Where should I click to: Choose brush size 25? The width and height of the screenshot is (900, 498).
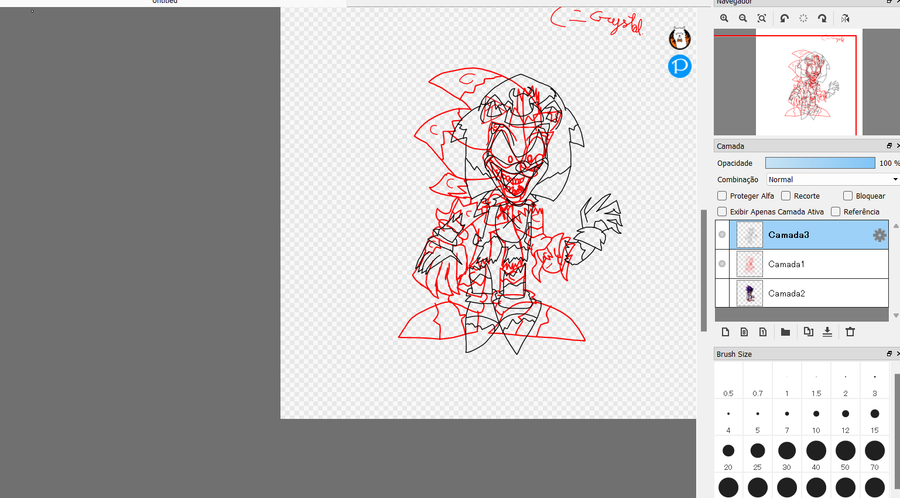pos(758,454)
